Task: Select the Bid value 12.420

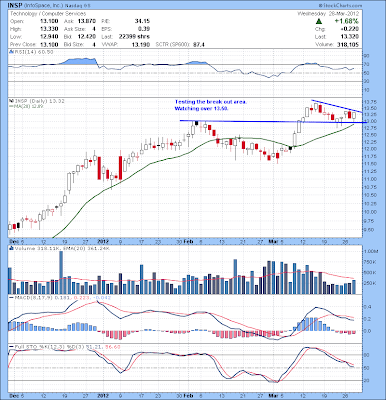Action: pos(87,37)
